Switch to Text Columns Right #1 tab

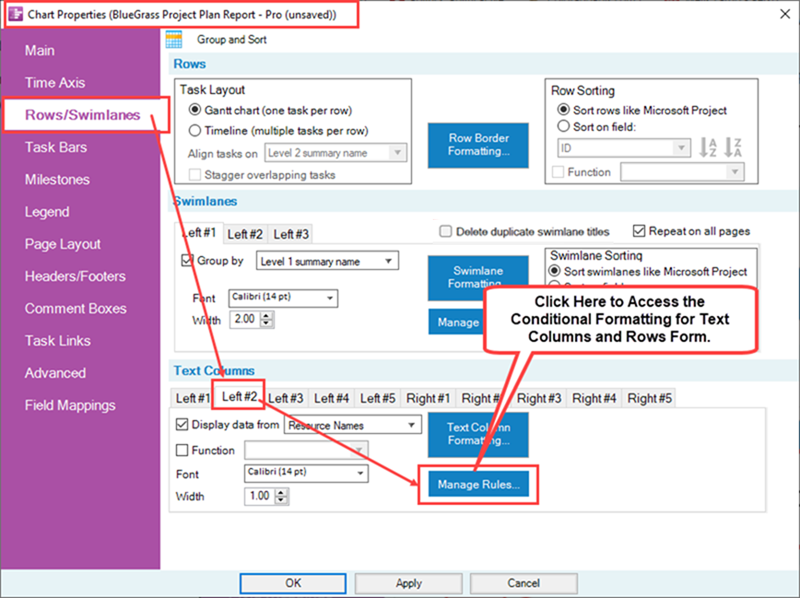pos(428,398)
